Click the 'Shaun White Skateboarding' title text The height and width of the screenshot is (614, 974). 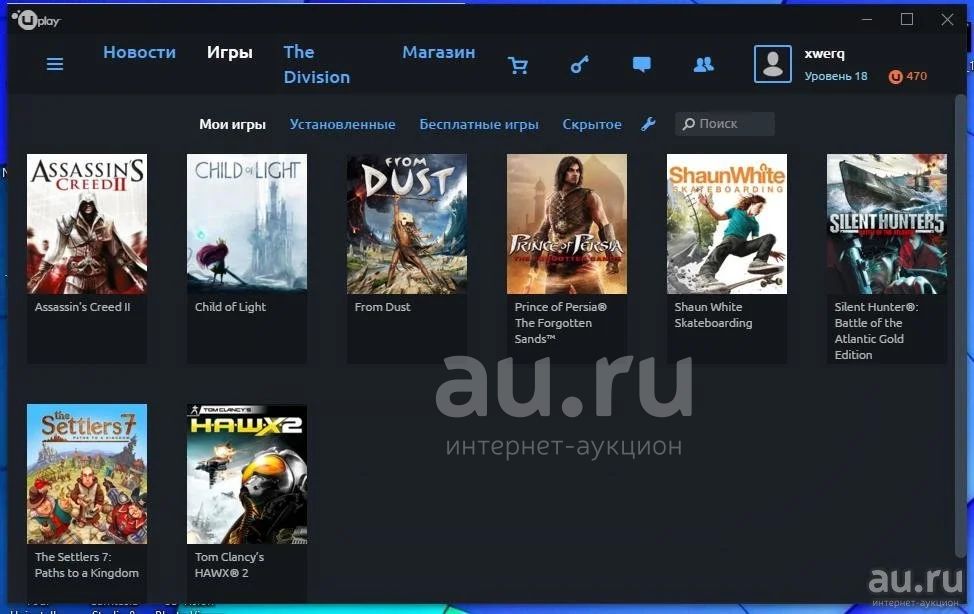[713, 315]
